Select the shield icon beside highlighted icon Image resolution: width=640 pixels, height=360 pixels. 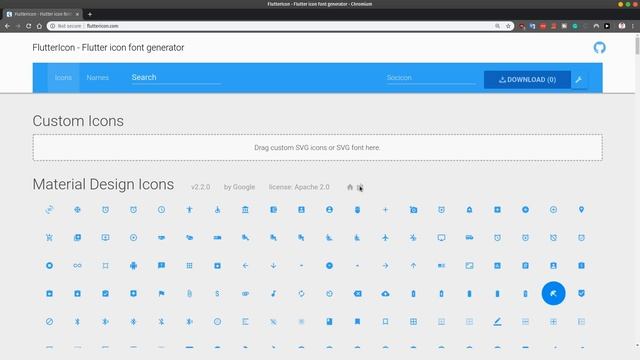point(581,293)
